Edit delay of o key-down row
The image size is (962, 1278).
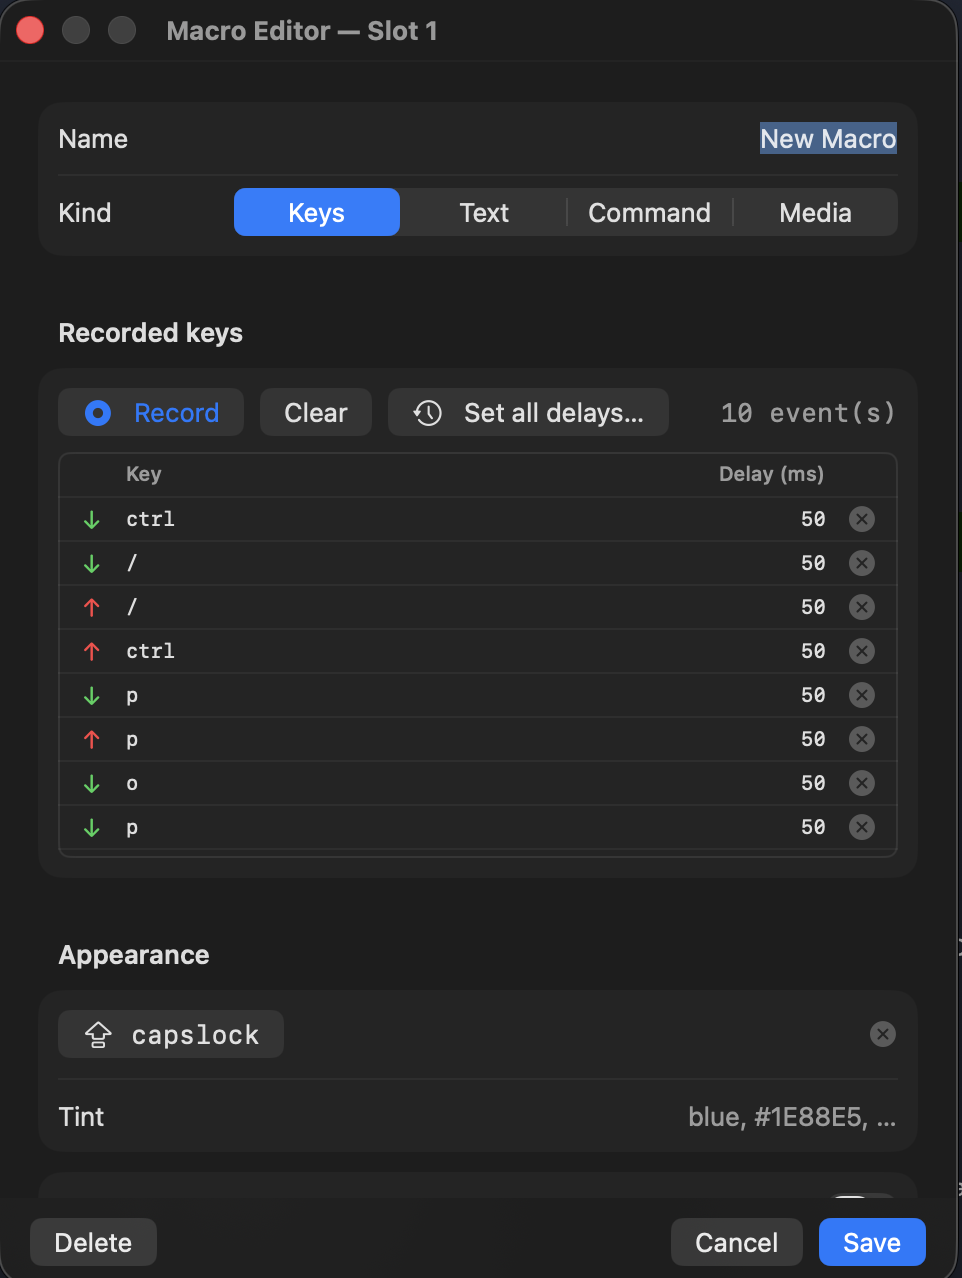coord(813,783)
